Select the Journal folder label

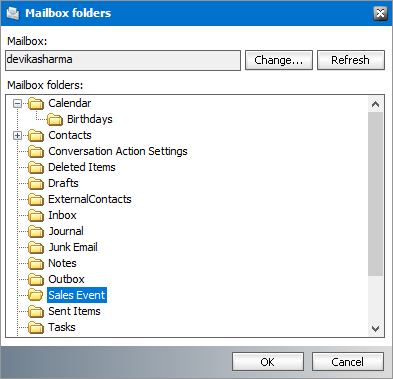66,231
